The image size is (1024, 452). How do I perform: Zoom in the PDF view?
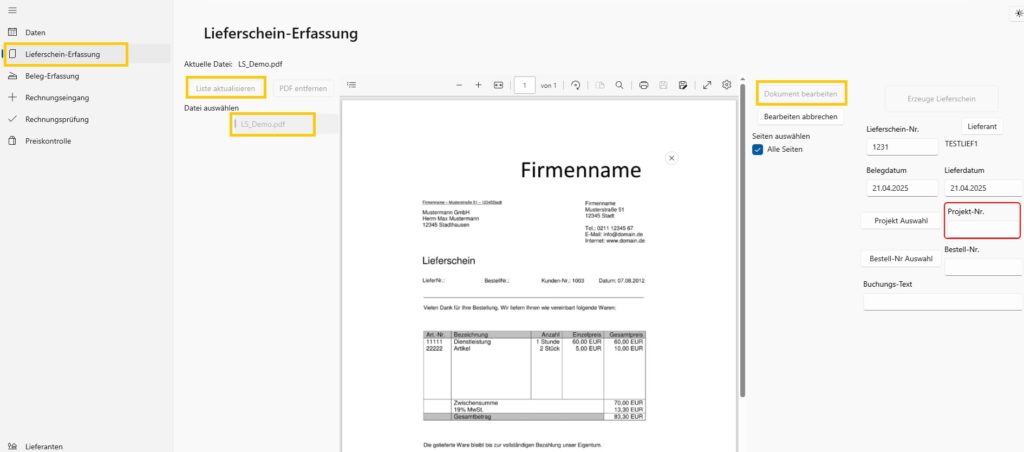point(478,85)
